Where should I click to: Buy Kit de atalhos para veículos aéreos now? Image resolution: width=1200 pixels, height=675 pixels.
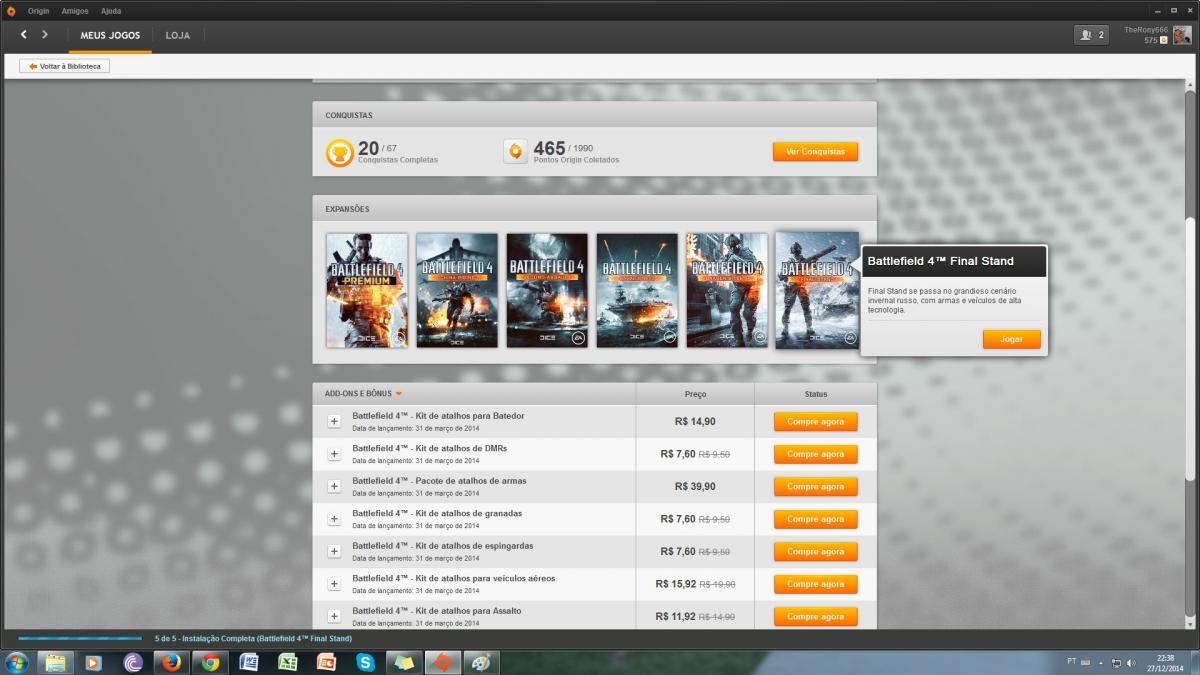815,584
